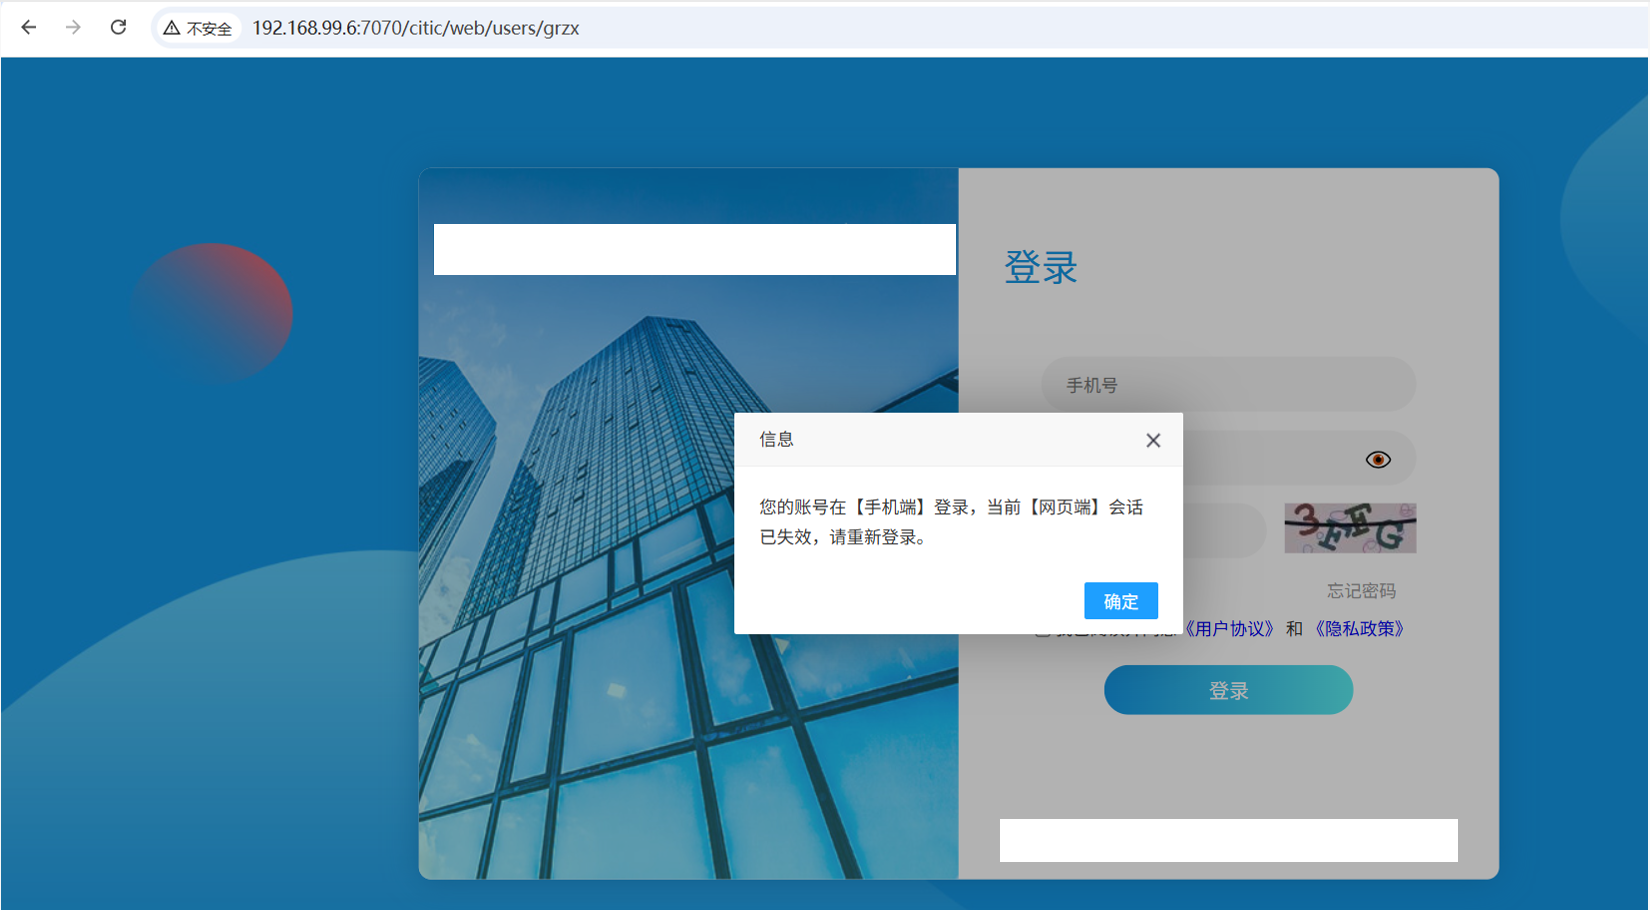
Task: Open the 不安全 site security warning
Action: coord(198,28)
